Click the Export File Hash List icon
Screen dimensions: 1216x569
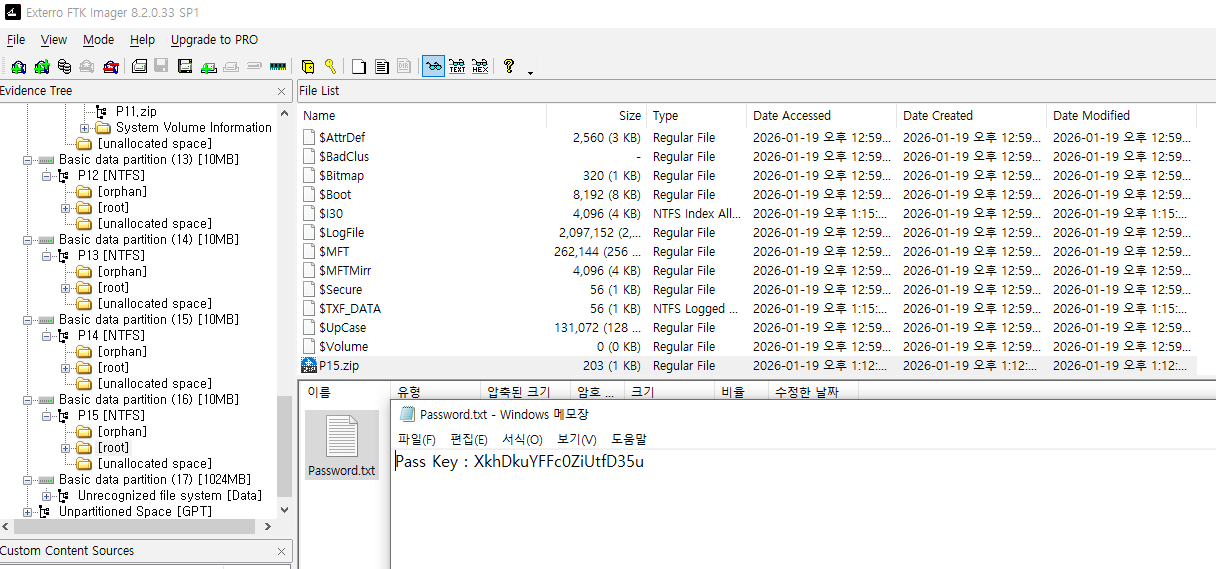(381, 67)
